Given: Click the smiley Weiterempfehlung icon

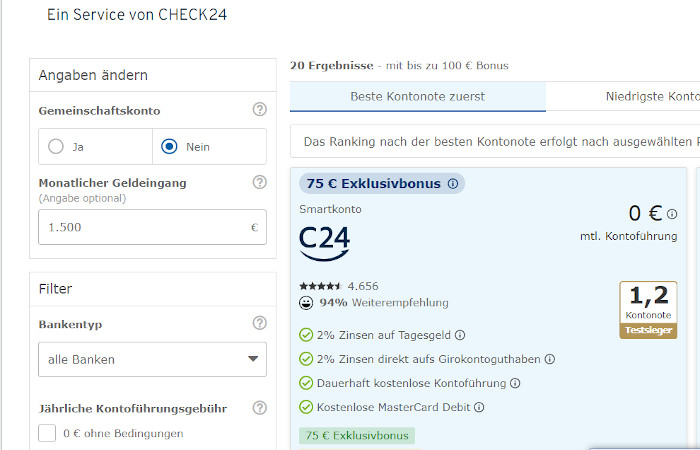Looking at the screenshot, I should [306, 303].
